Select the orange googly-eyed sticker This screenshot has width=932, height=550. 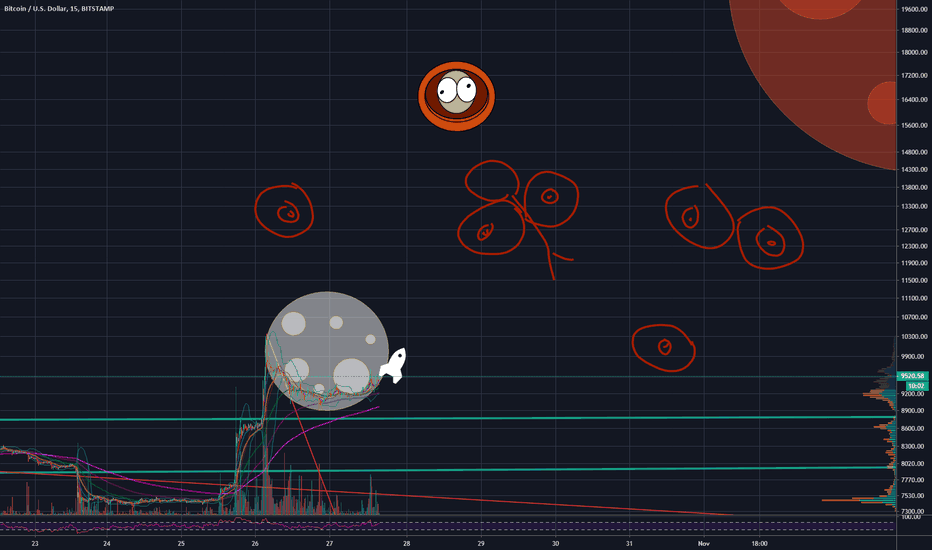456,96
